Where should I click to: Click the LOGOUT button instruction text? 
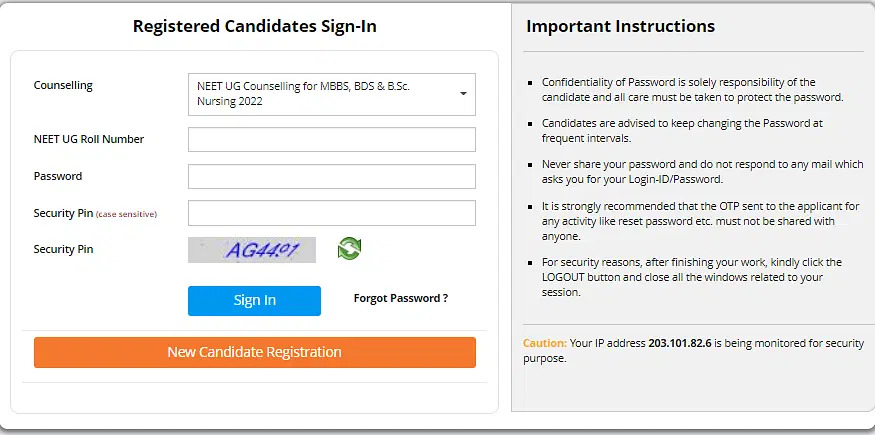tap(691, 277)
